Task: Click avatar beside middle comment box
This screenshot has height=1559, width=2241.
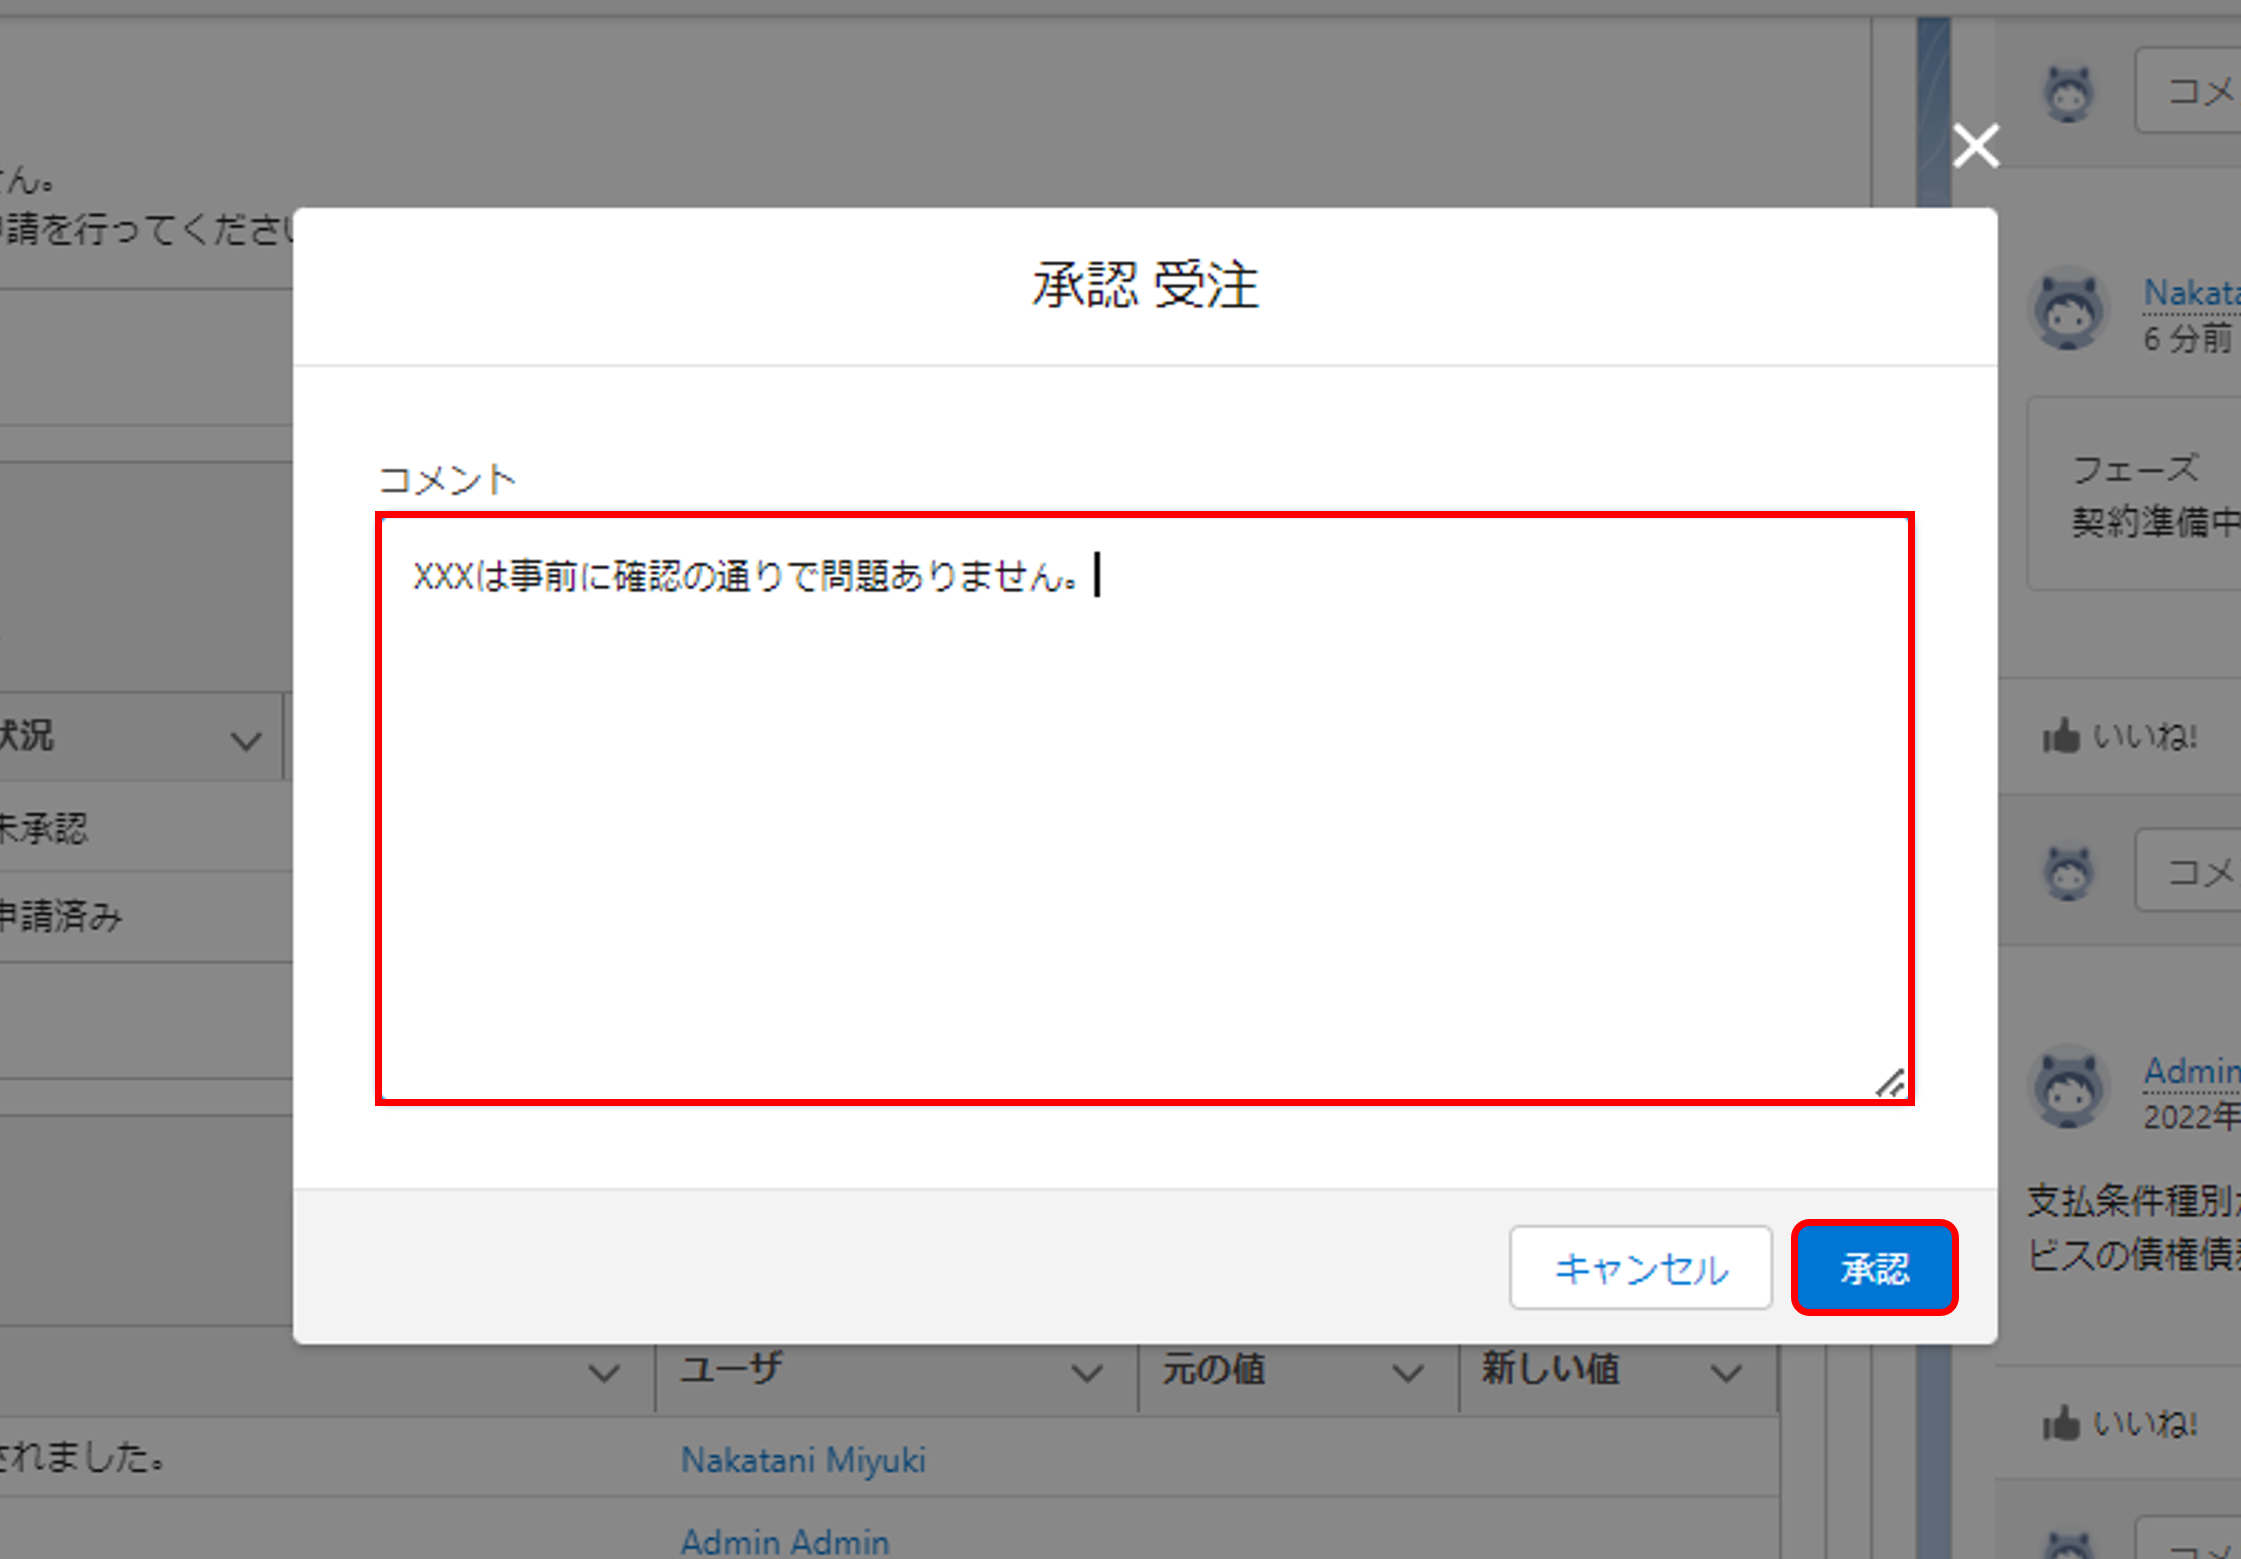Action: [x=2068, y=872]
